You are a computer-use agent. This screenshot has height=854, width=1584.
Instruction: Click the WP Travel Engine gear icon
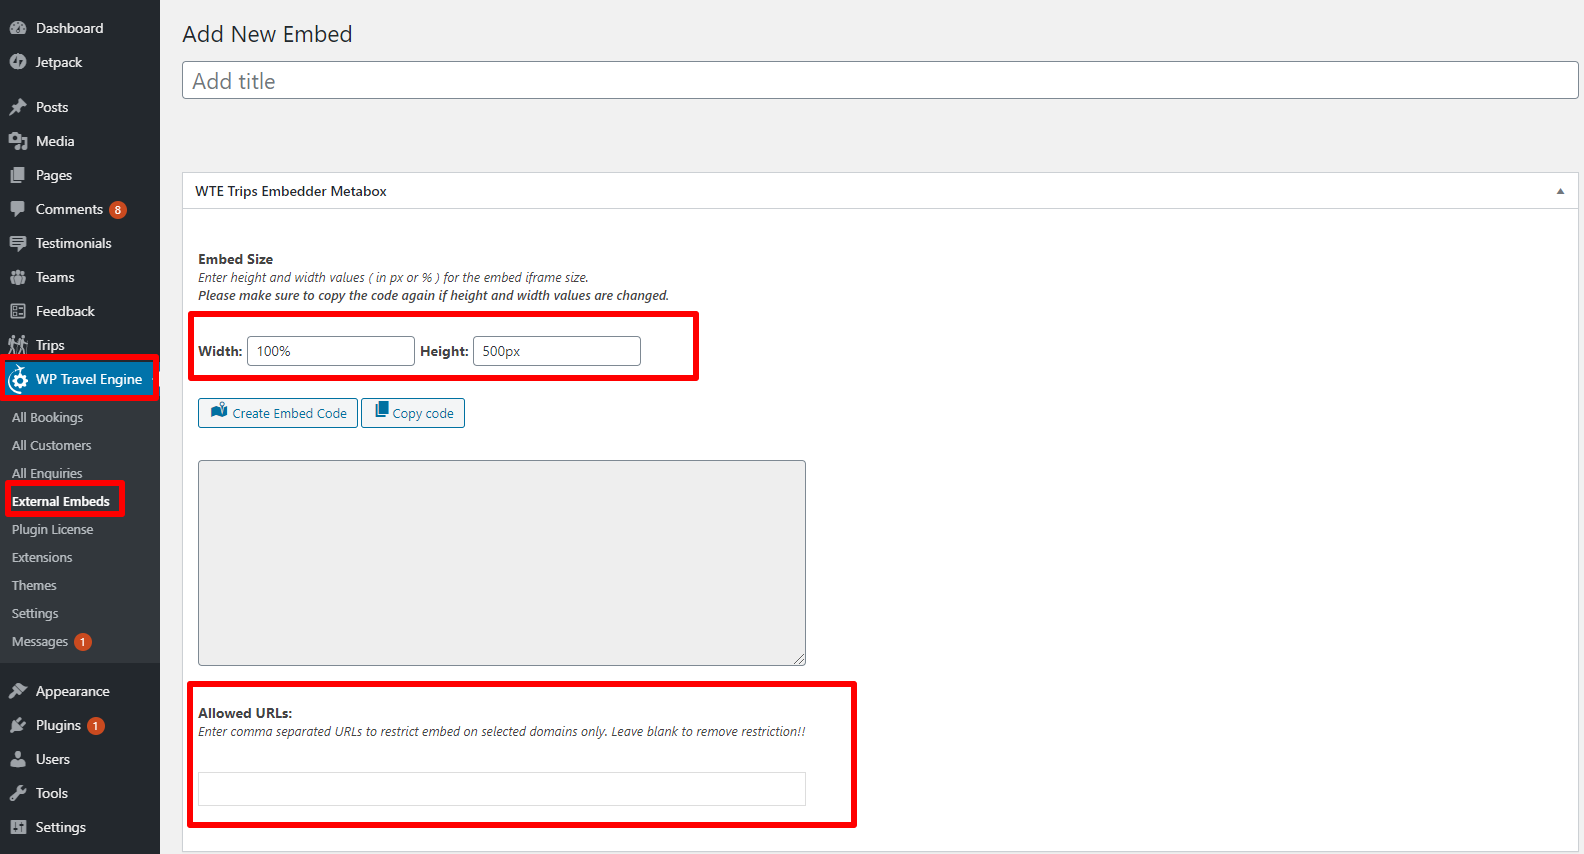[19, 379]
